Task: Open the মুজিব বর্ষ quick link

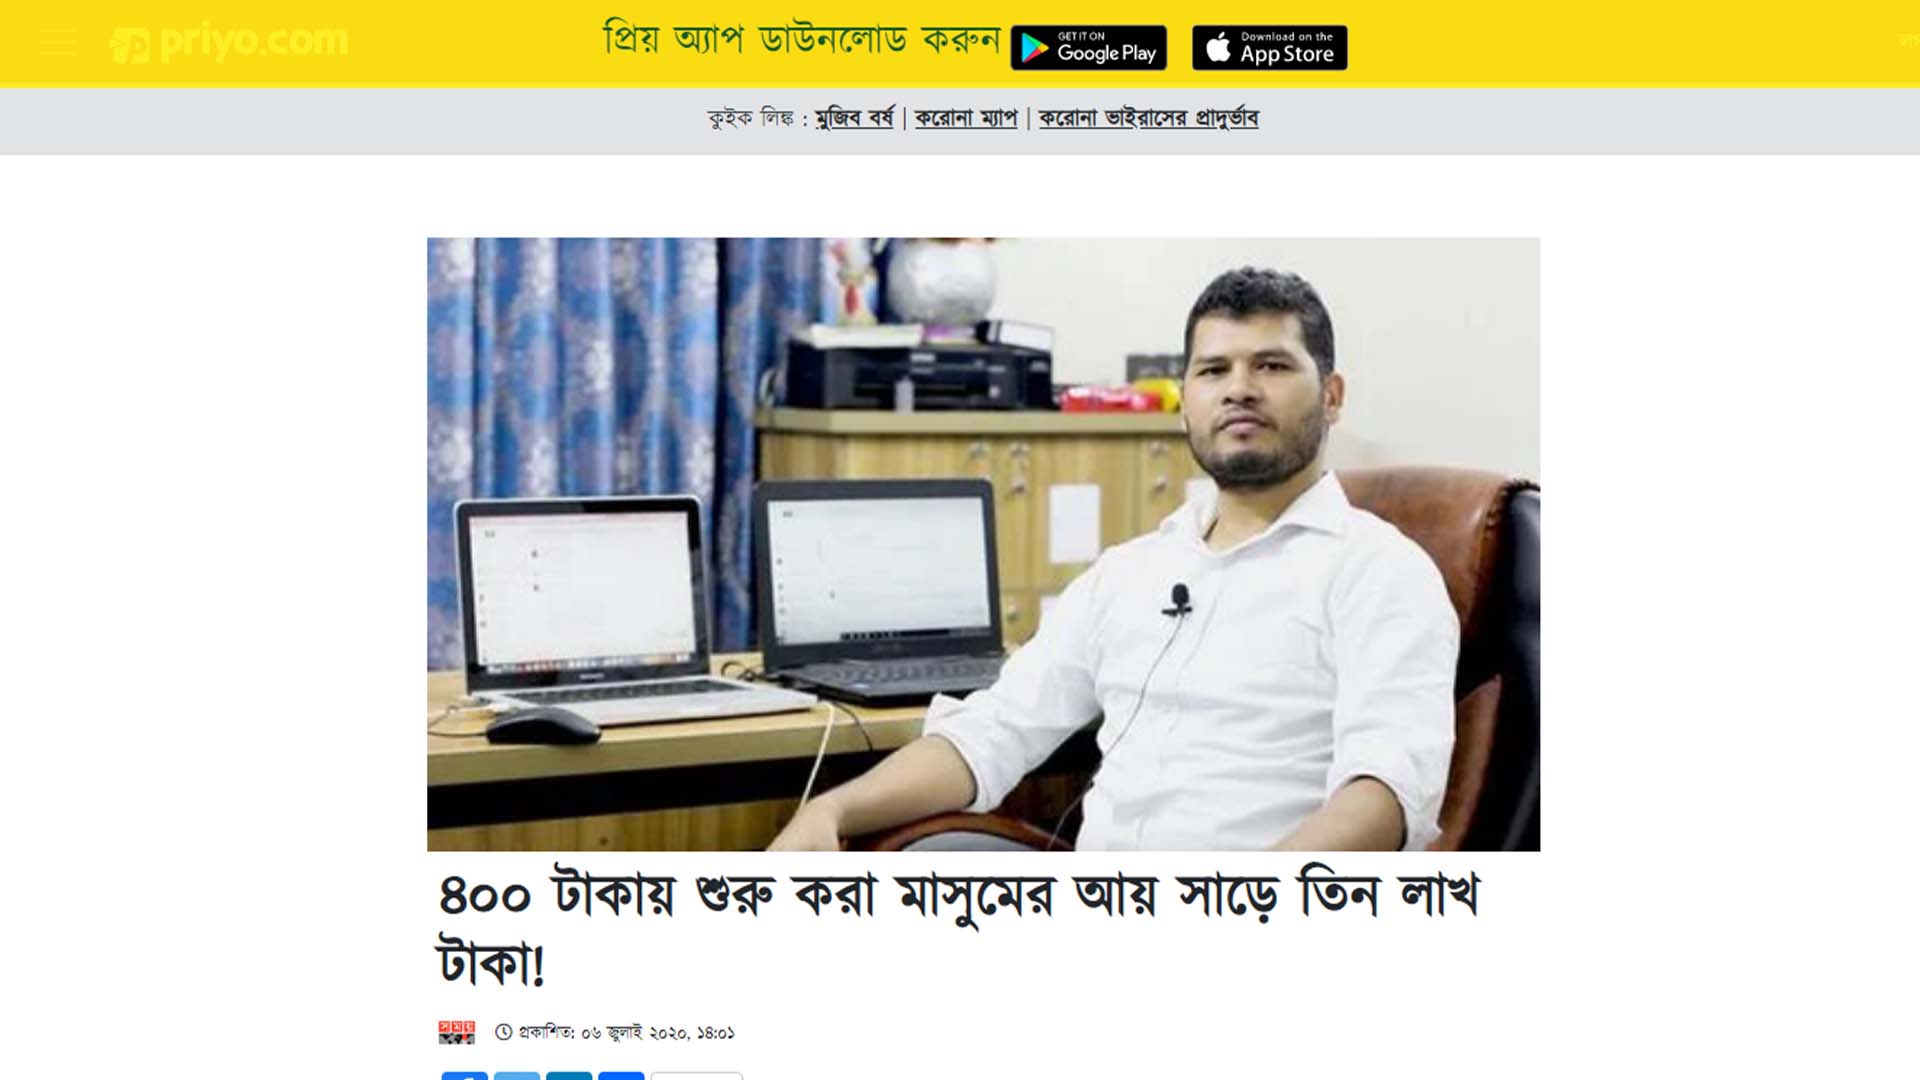Action: click(x=854, y=118)
